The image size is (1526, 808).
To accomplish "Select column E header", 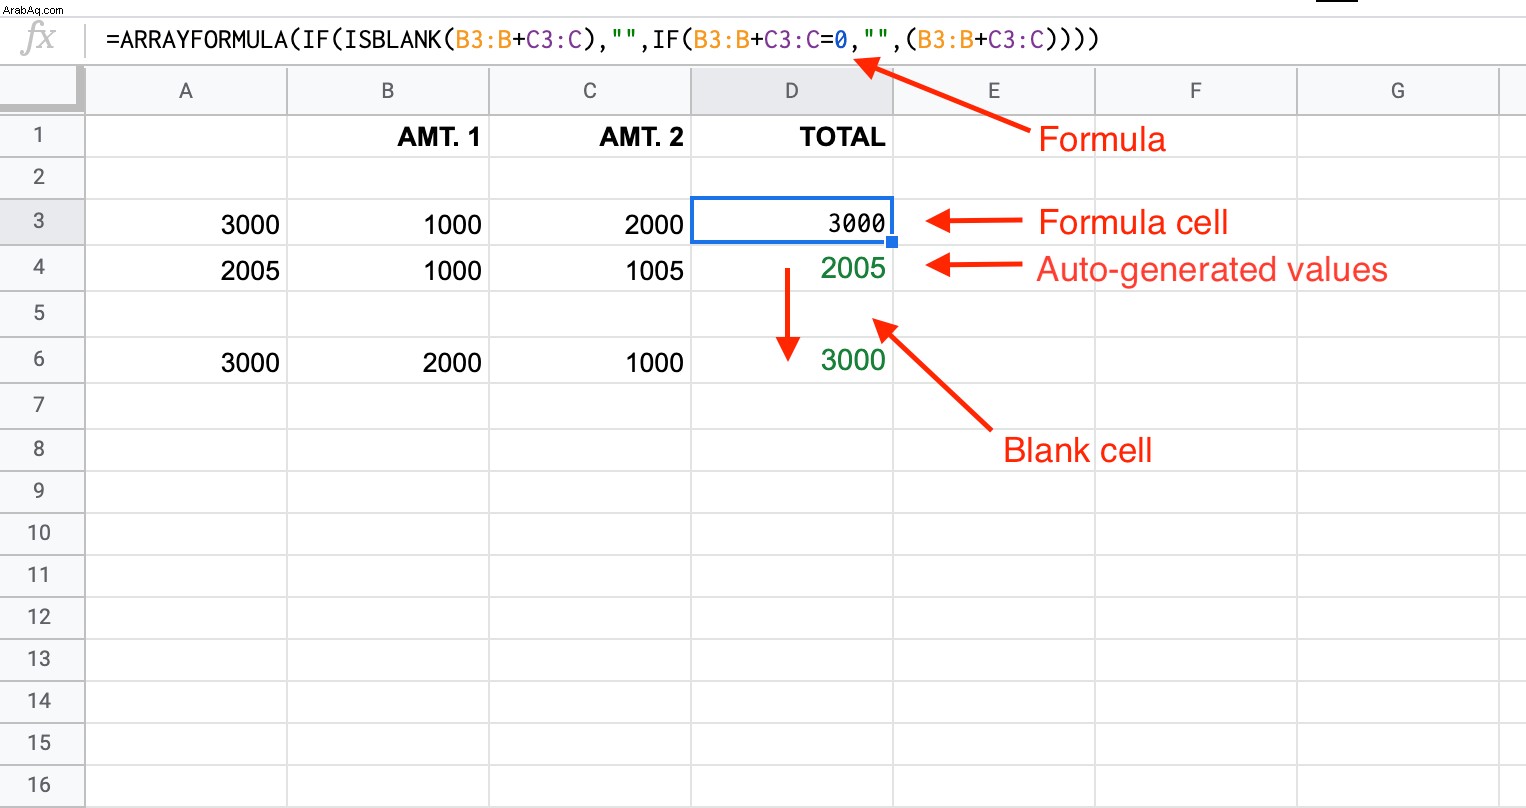I will pyautogui.click(x=994, y=91).
